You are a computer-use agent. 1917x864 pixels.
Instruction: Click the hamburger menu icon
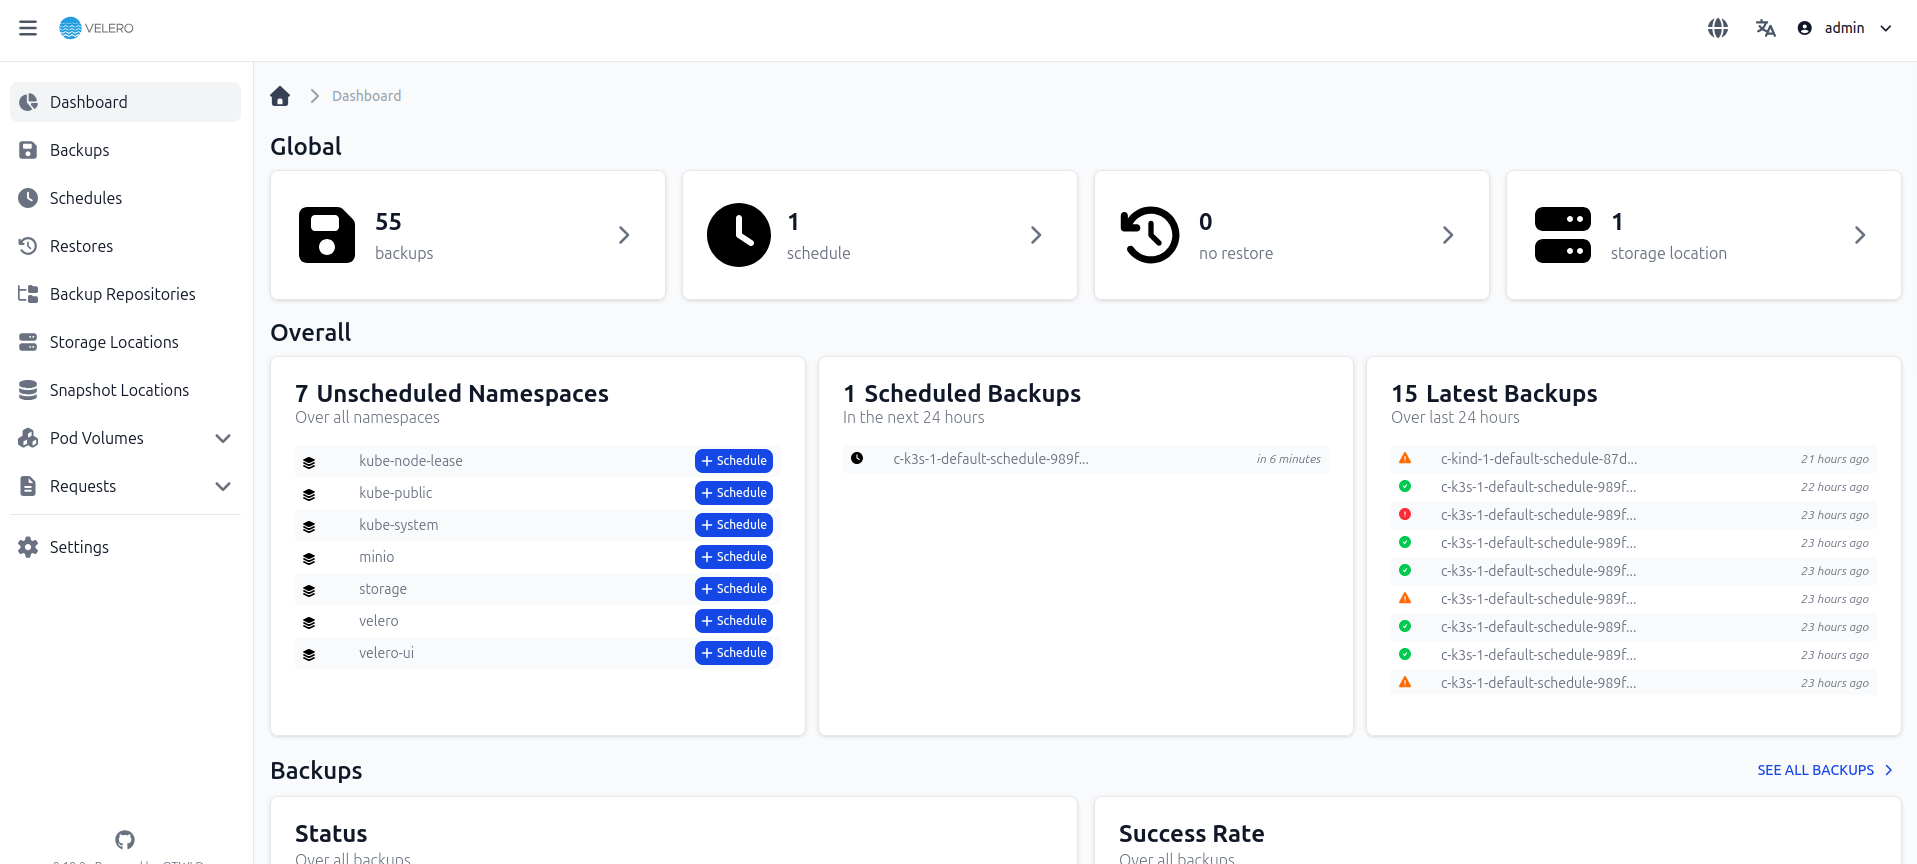click(x=28, y=28)
